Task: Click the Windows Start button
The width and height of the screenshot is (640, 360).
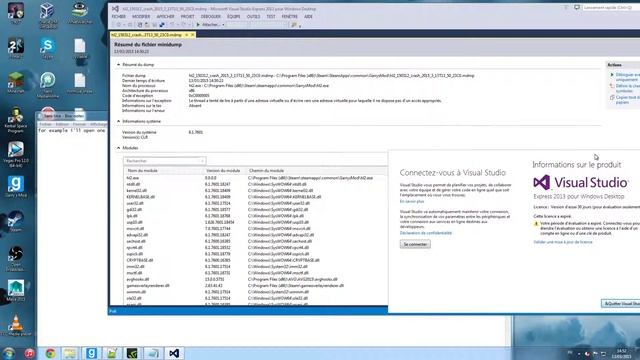Action: pos(9,353)
